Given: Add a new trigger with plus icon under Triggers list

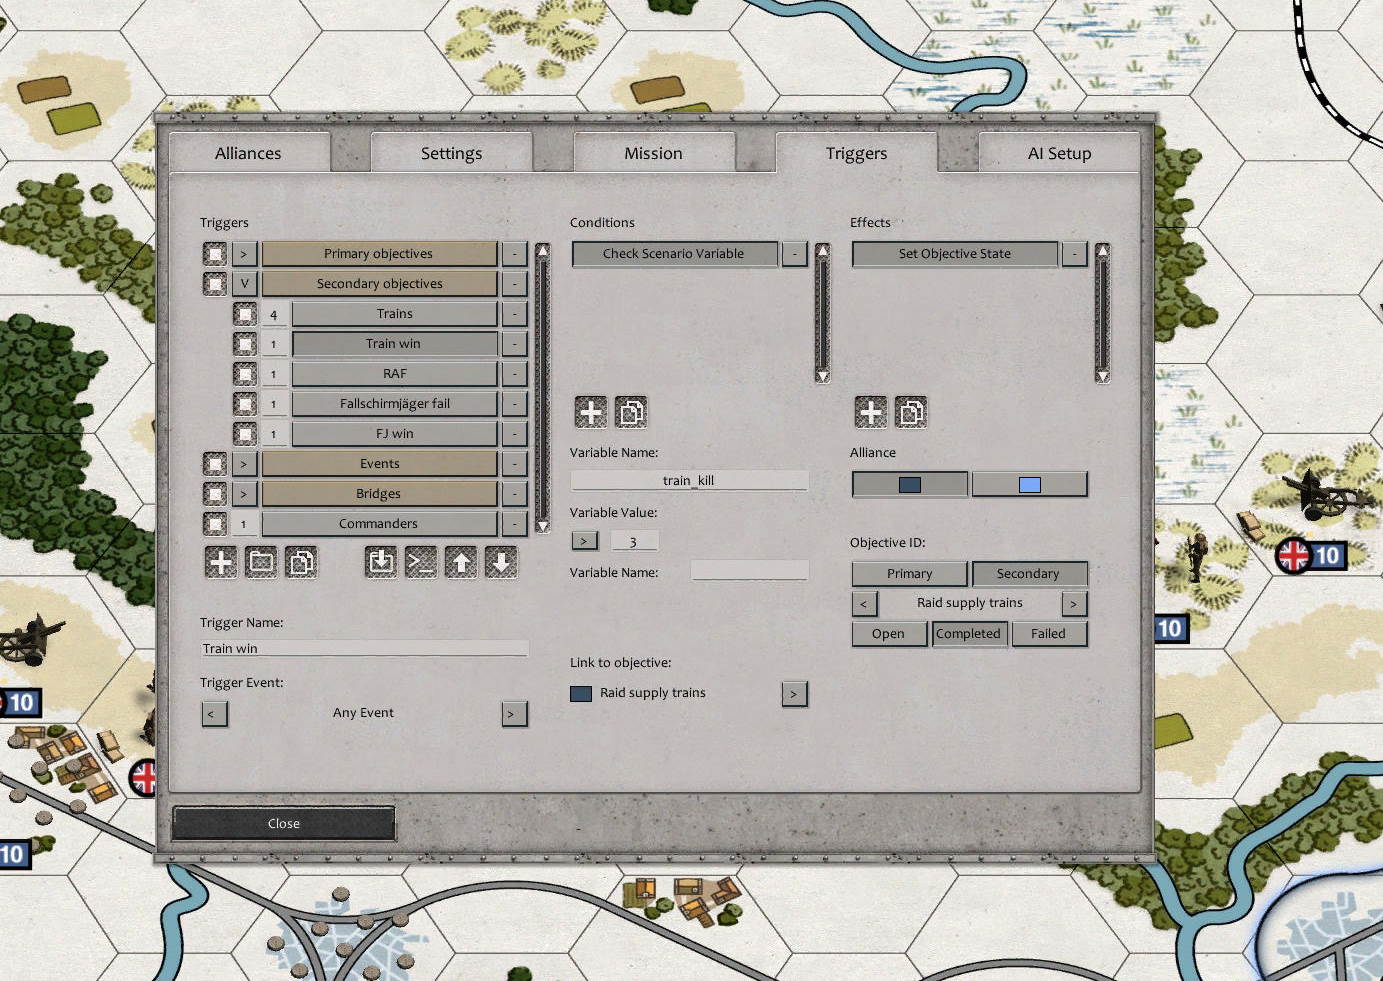Looking at the screenshot, I should tap(221, 562).
